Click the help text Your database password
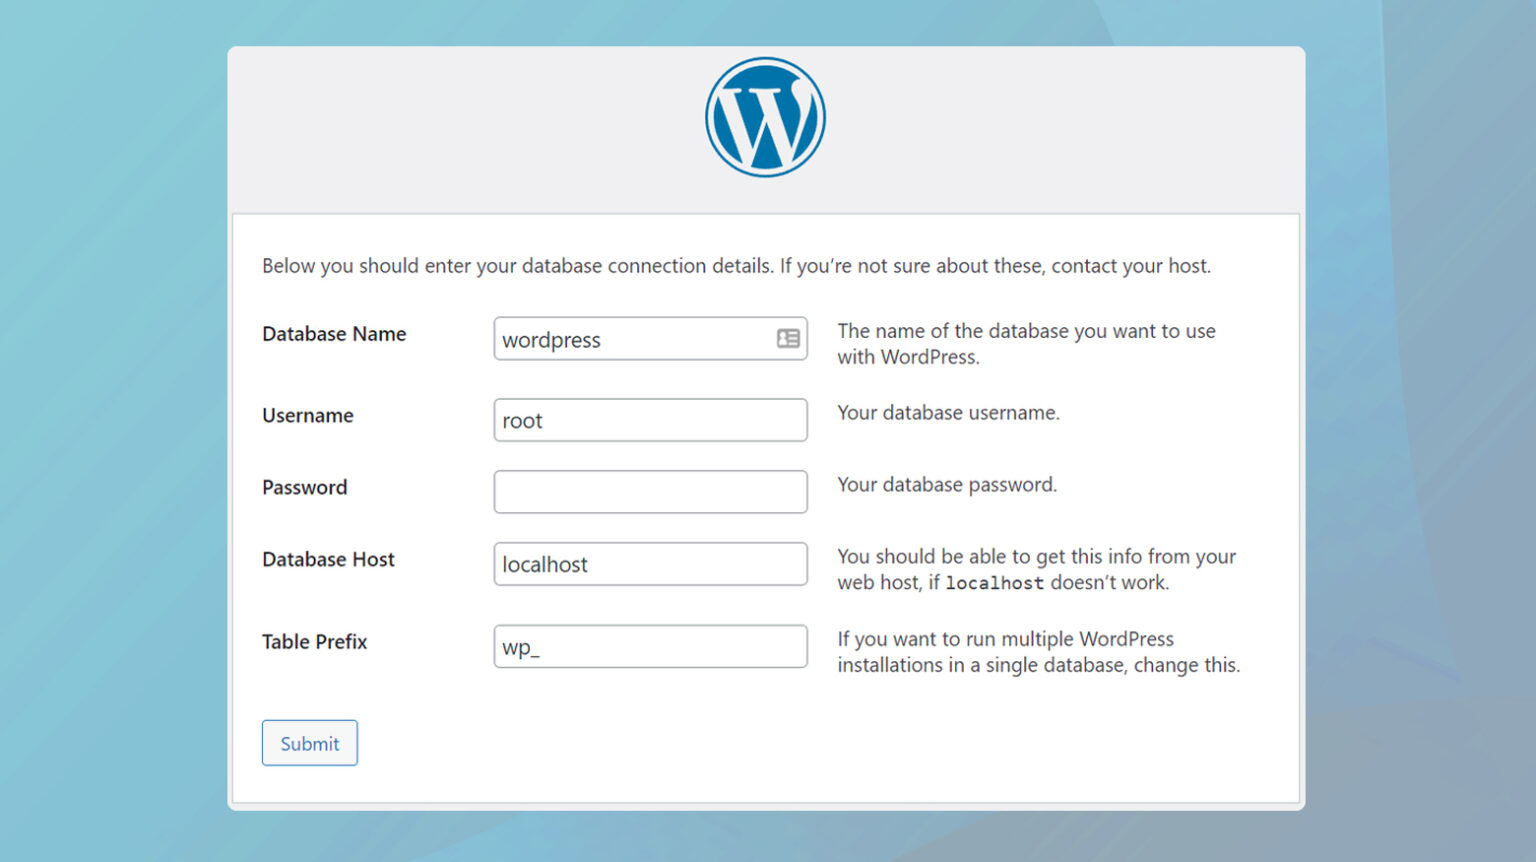The image size is (1536, 862). pyautogui.click(x=947, y=484)
